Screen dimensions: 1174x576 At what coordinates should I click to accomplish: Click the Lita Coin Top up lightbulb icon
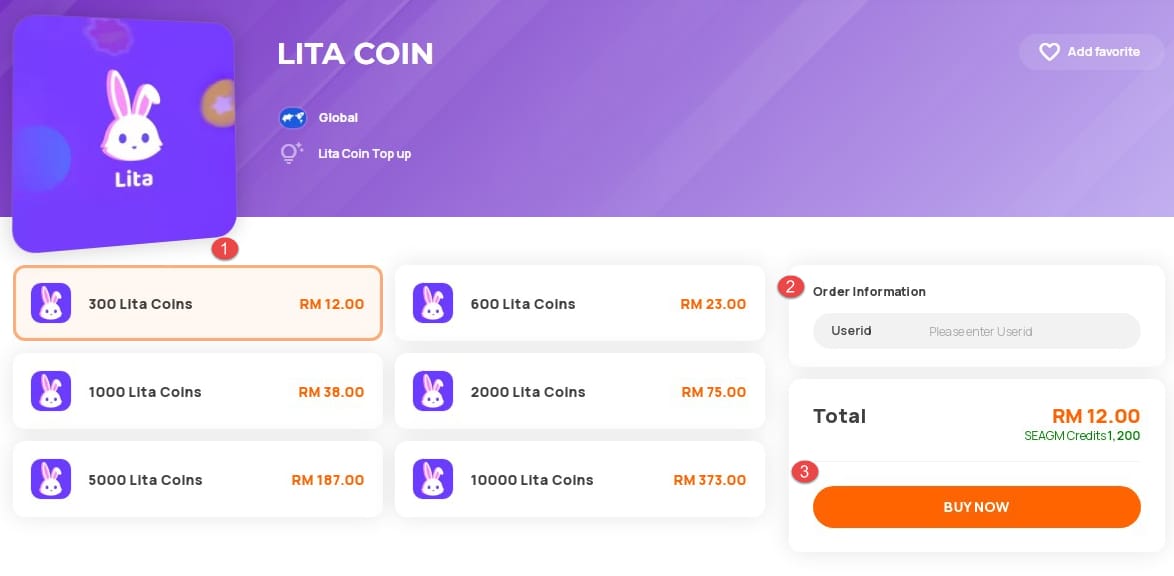coord(291,153)
